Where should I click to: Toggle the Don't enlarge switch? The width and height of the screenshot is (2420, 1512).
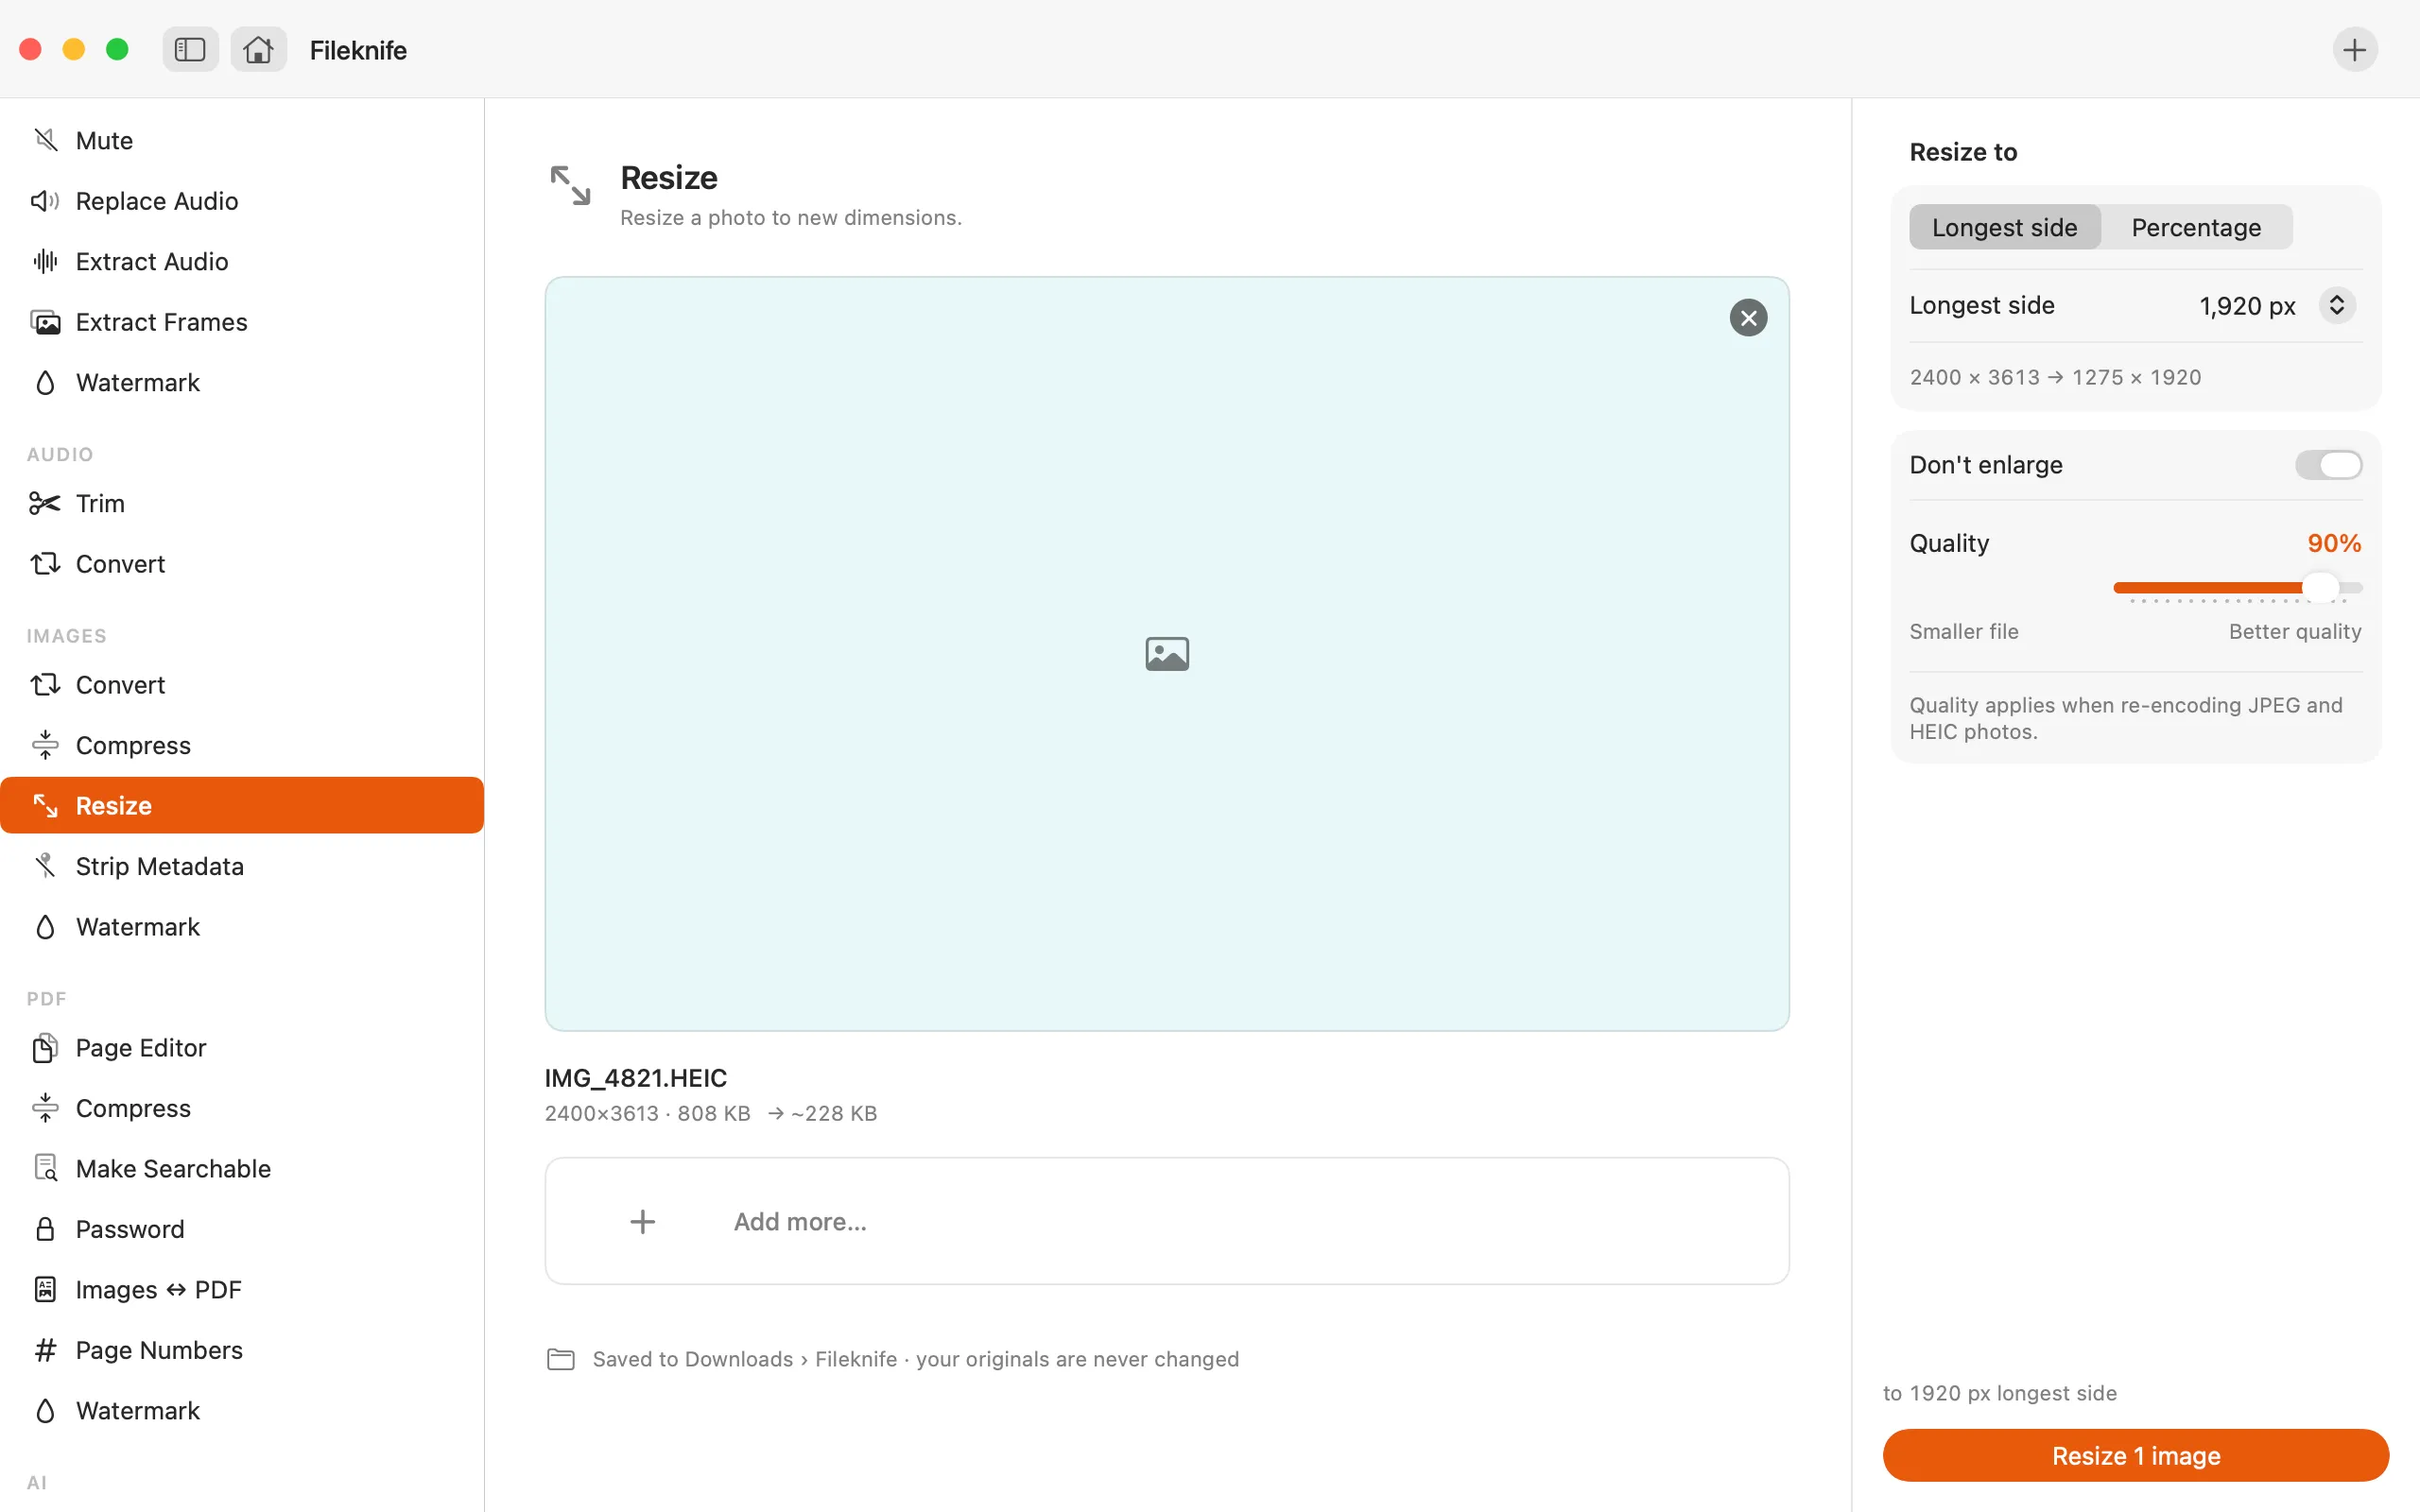pyautogui.click(x=2328, y=465)
